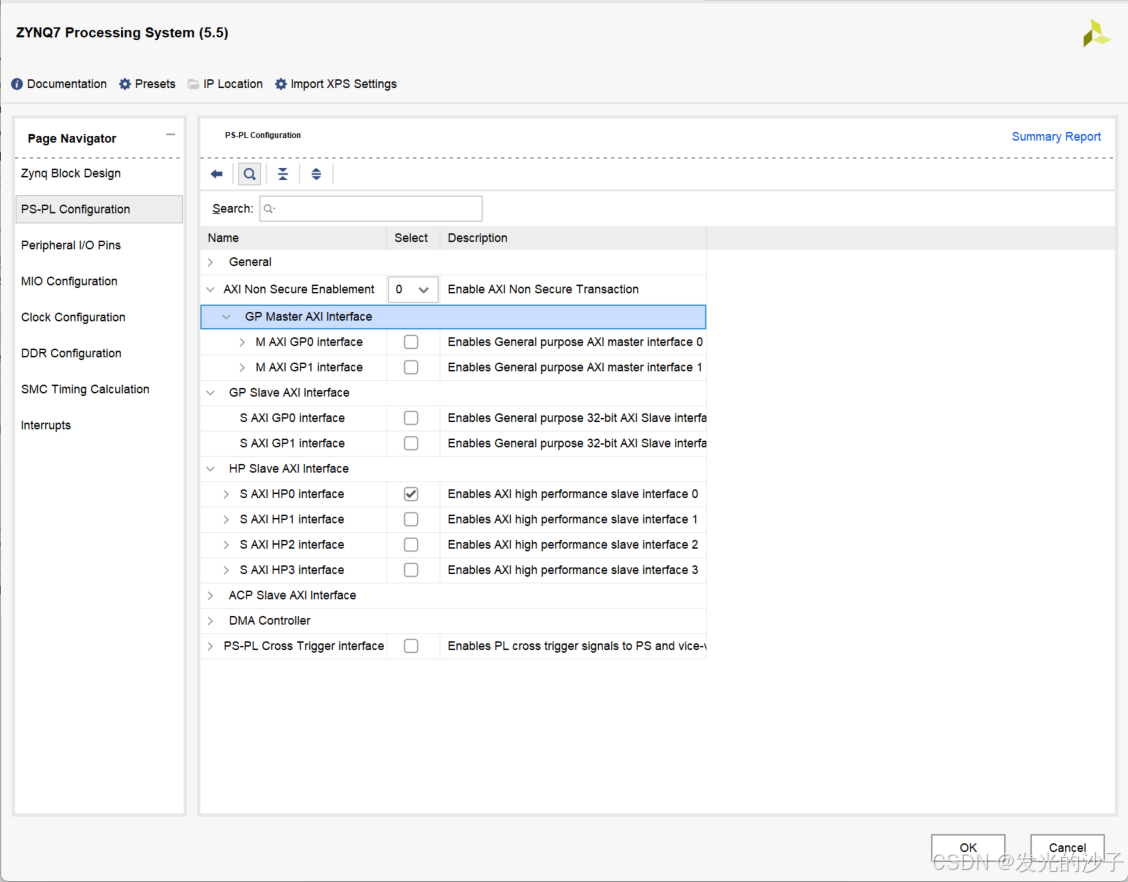Image resolution: width=1128 pixels, height=882 pixels.
Task: Open DDR Configuration page
Action: pos(99,353)
